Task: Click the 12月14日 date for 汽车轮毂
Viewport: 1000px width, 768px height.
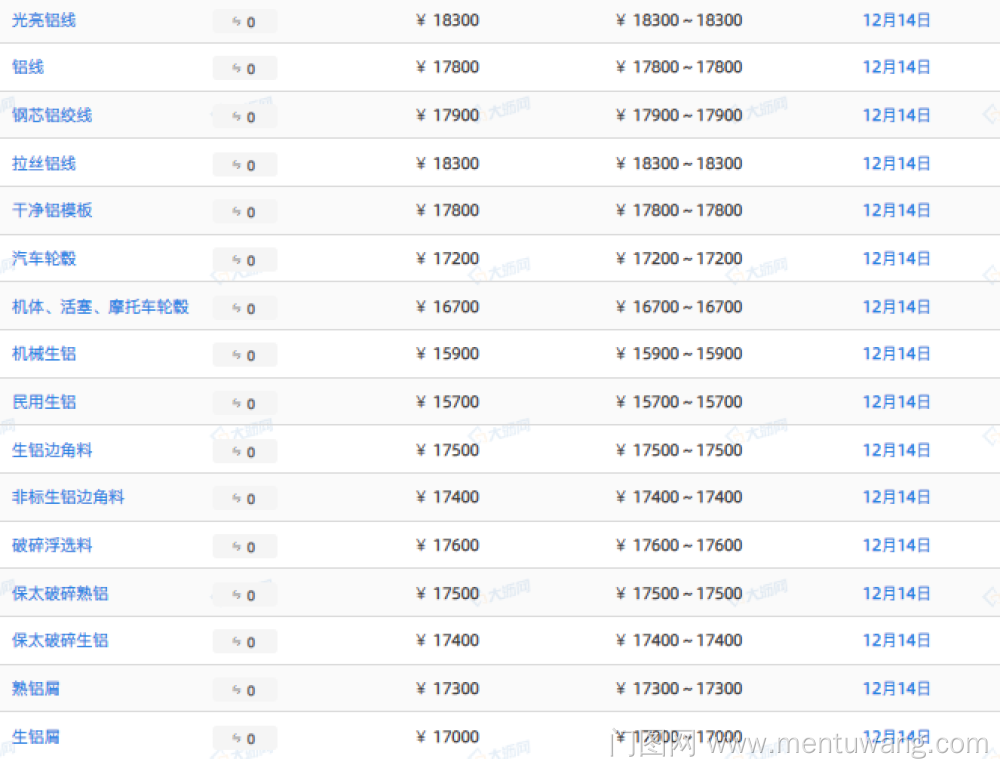Action: (x=896, y=259)
